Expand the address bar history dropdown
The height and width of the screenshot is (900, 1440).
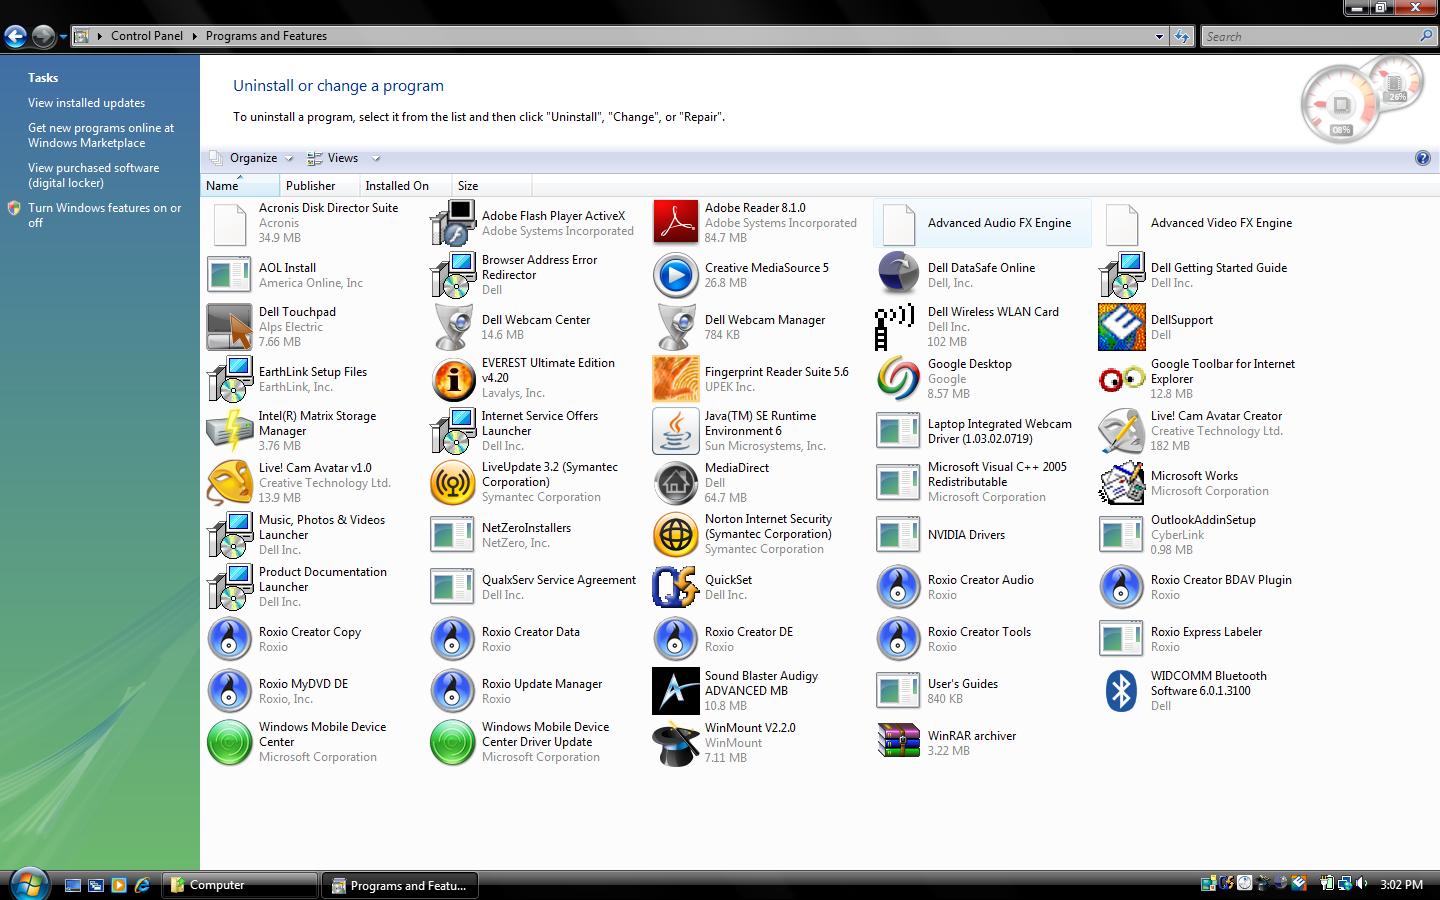pyautogui.click(x=1159, y=36)
